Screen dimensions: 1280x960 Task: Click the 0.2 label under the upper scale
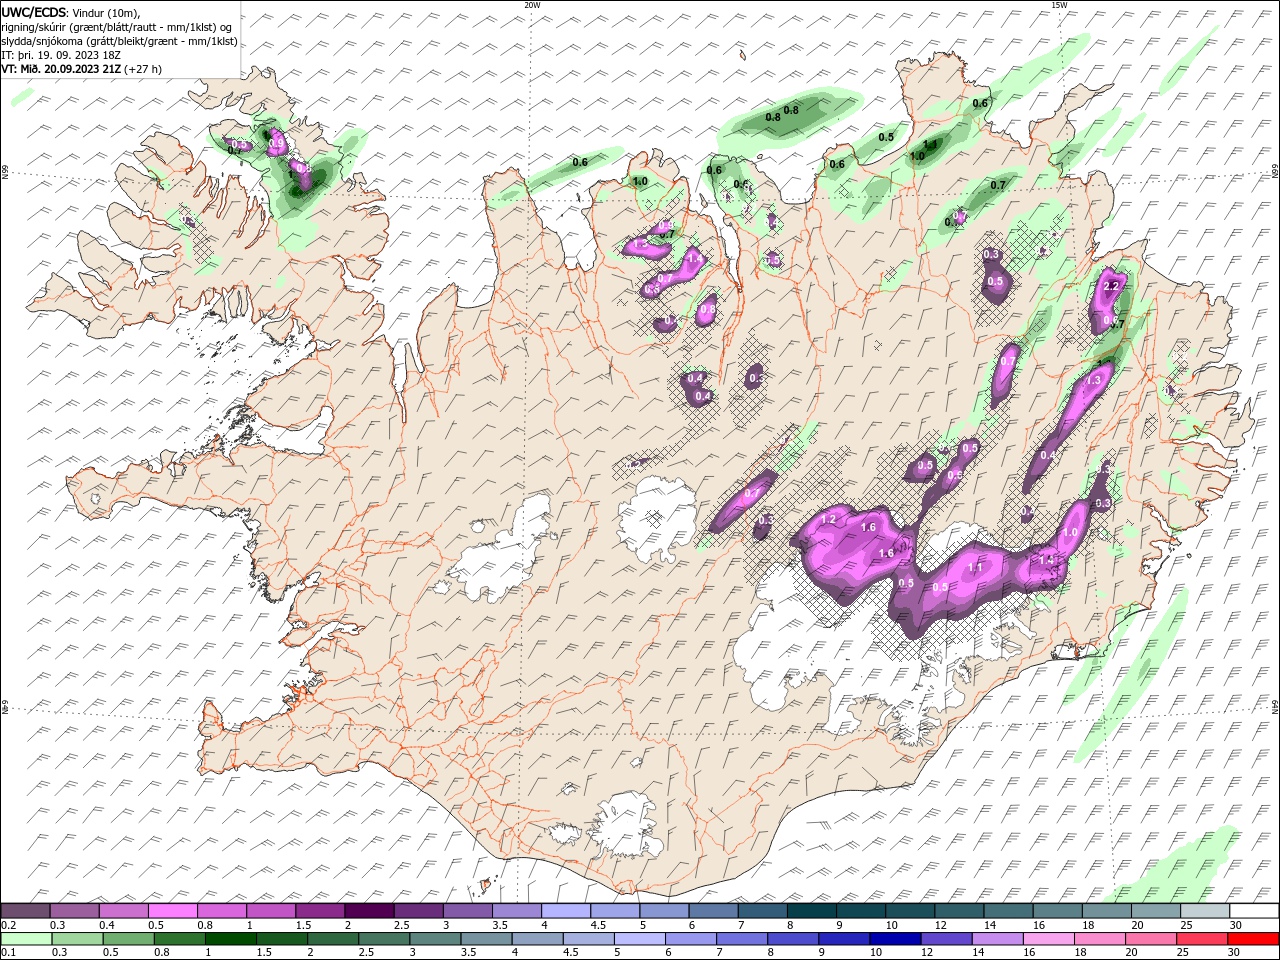(x=8, y=925)
